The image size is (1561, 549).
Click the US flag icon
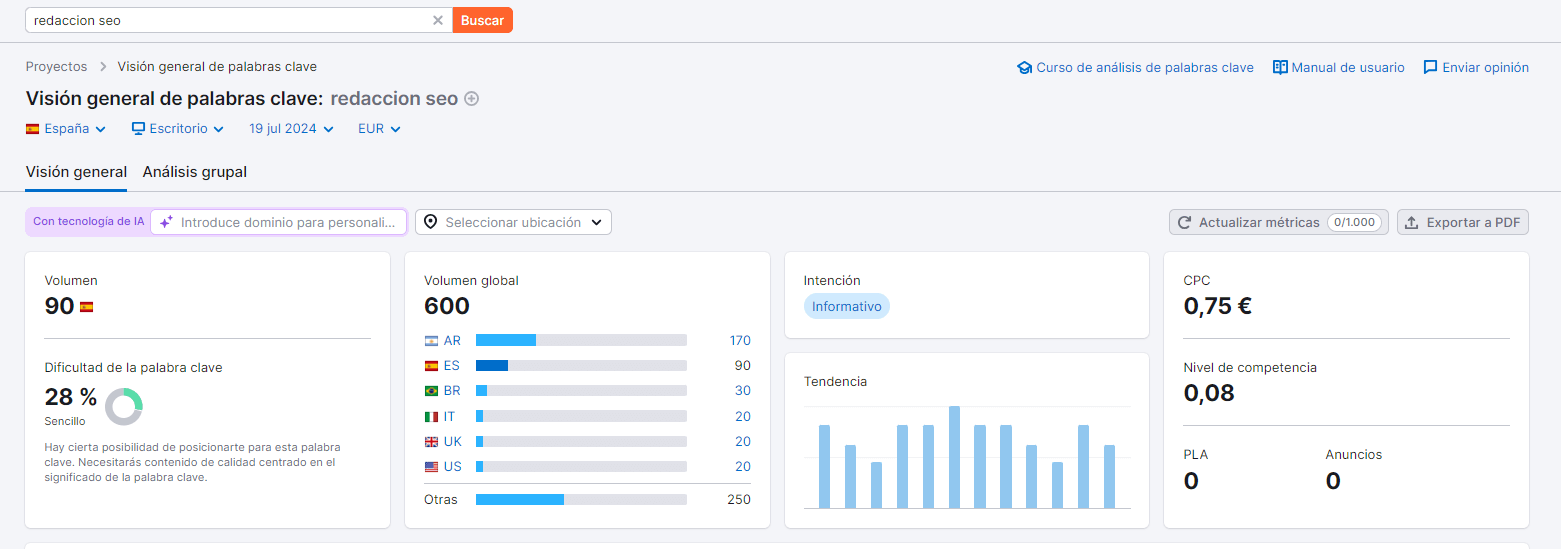431,467
